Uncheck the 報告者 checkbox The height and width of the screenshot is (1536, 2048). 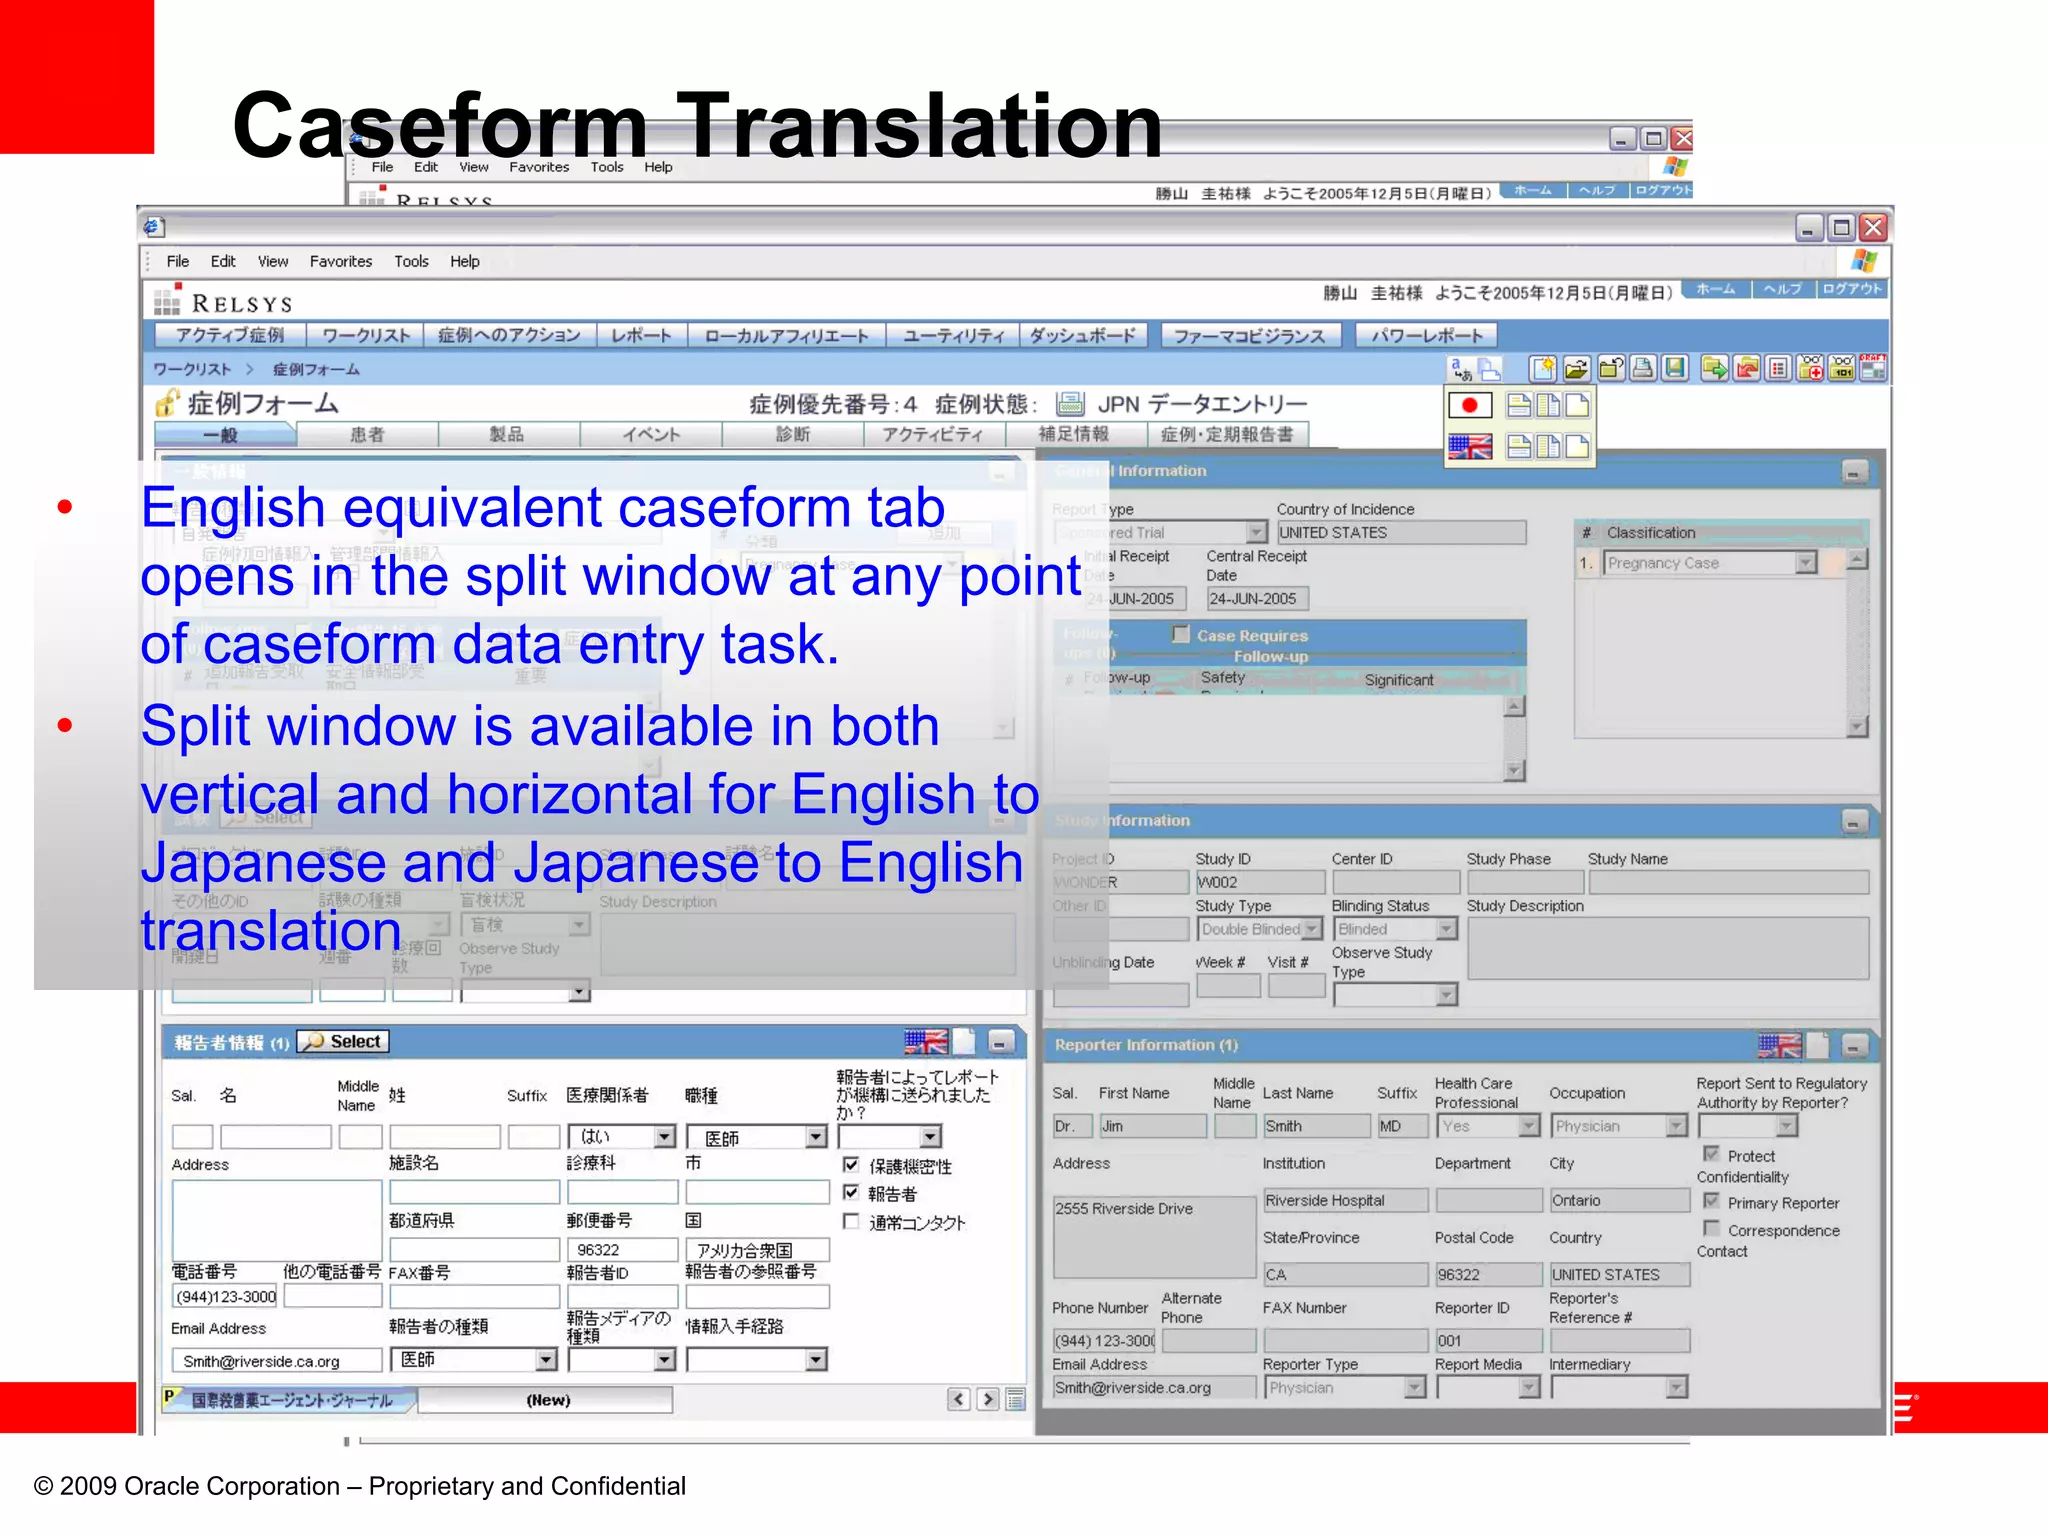click(851, 1192)
